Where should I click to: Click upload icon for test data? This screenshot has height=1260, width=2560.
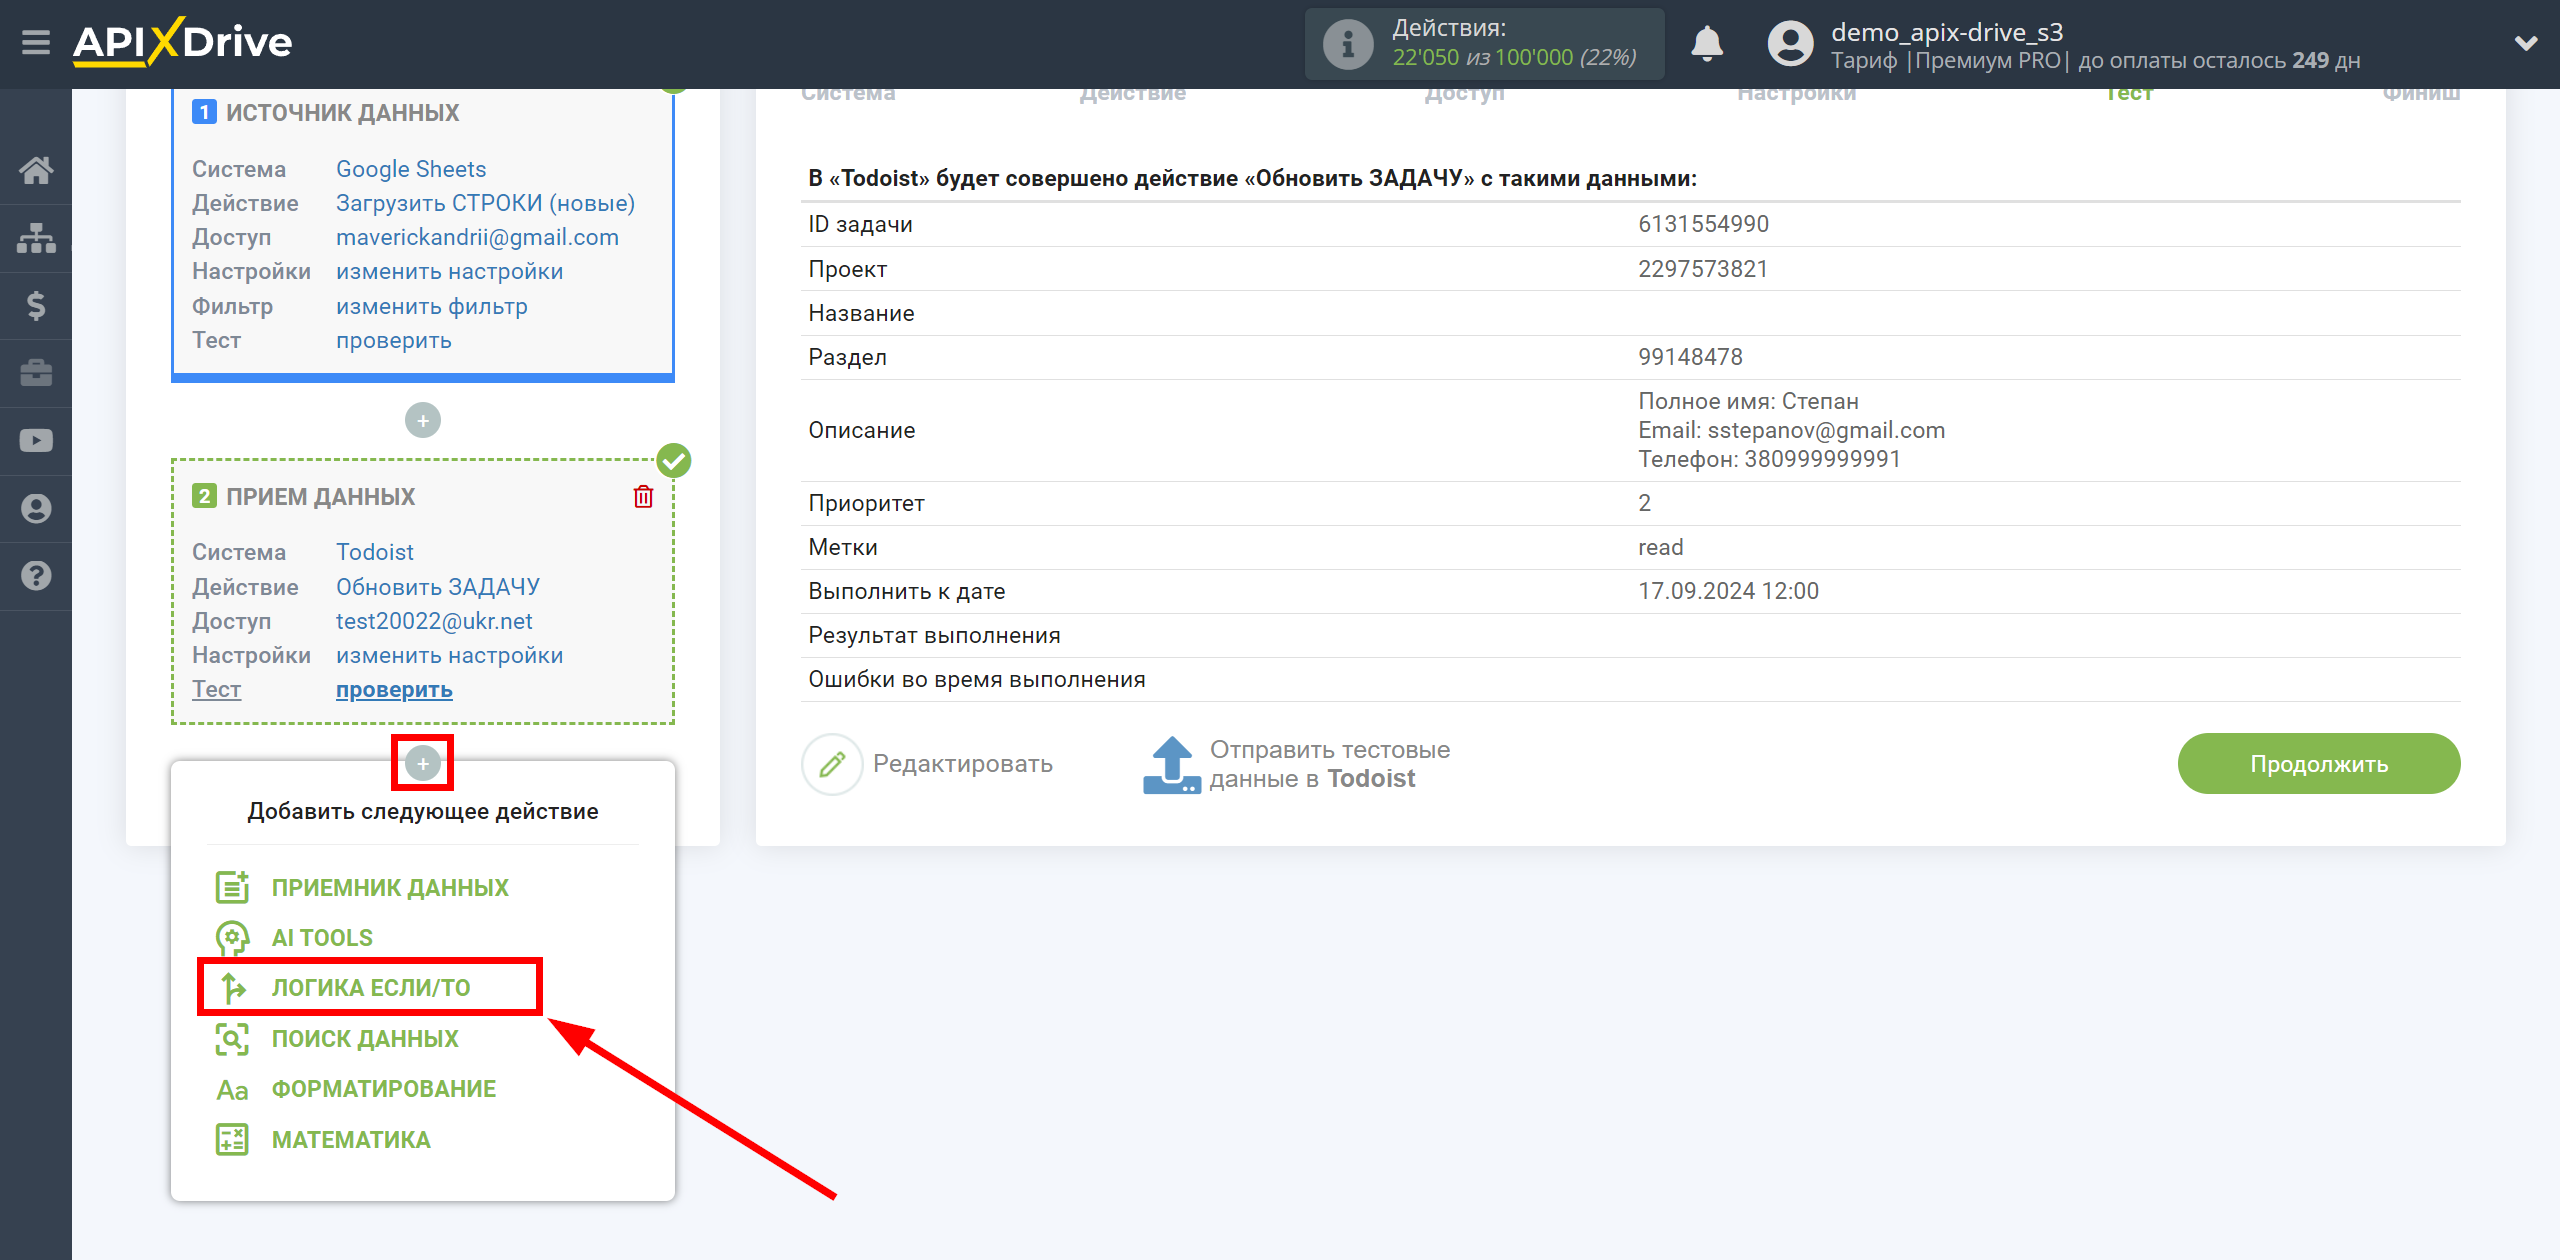click(1171, 765)
